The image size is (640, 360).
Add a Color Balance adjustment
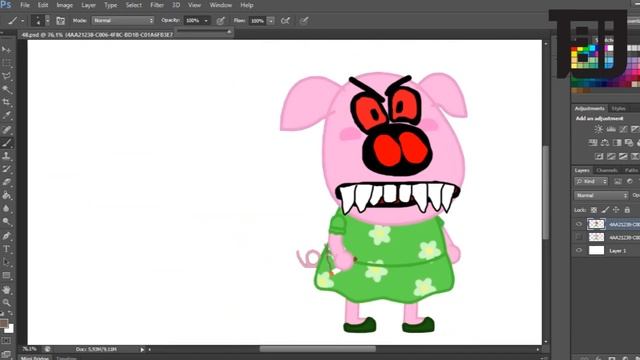pos(605,142)
